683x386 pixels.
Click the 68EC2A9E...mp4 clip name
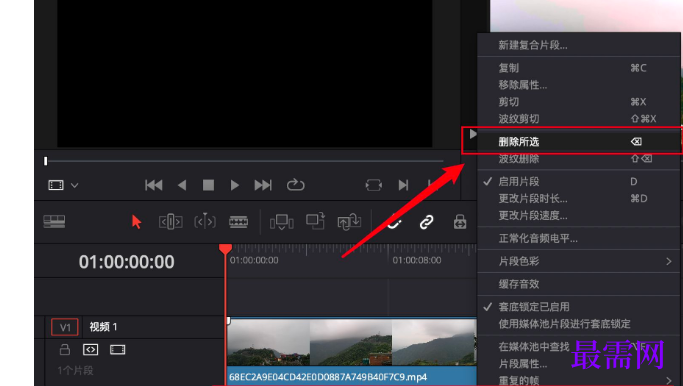328,377
